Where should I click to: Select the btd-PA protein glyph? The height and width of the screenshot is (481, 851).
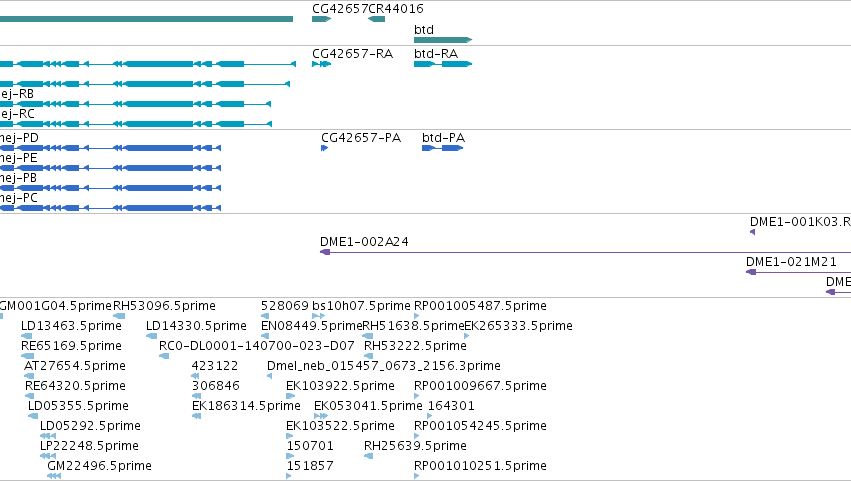443,148
